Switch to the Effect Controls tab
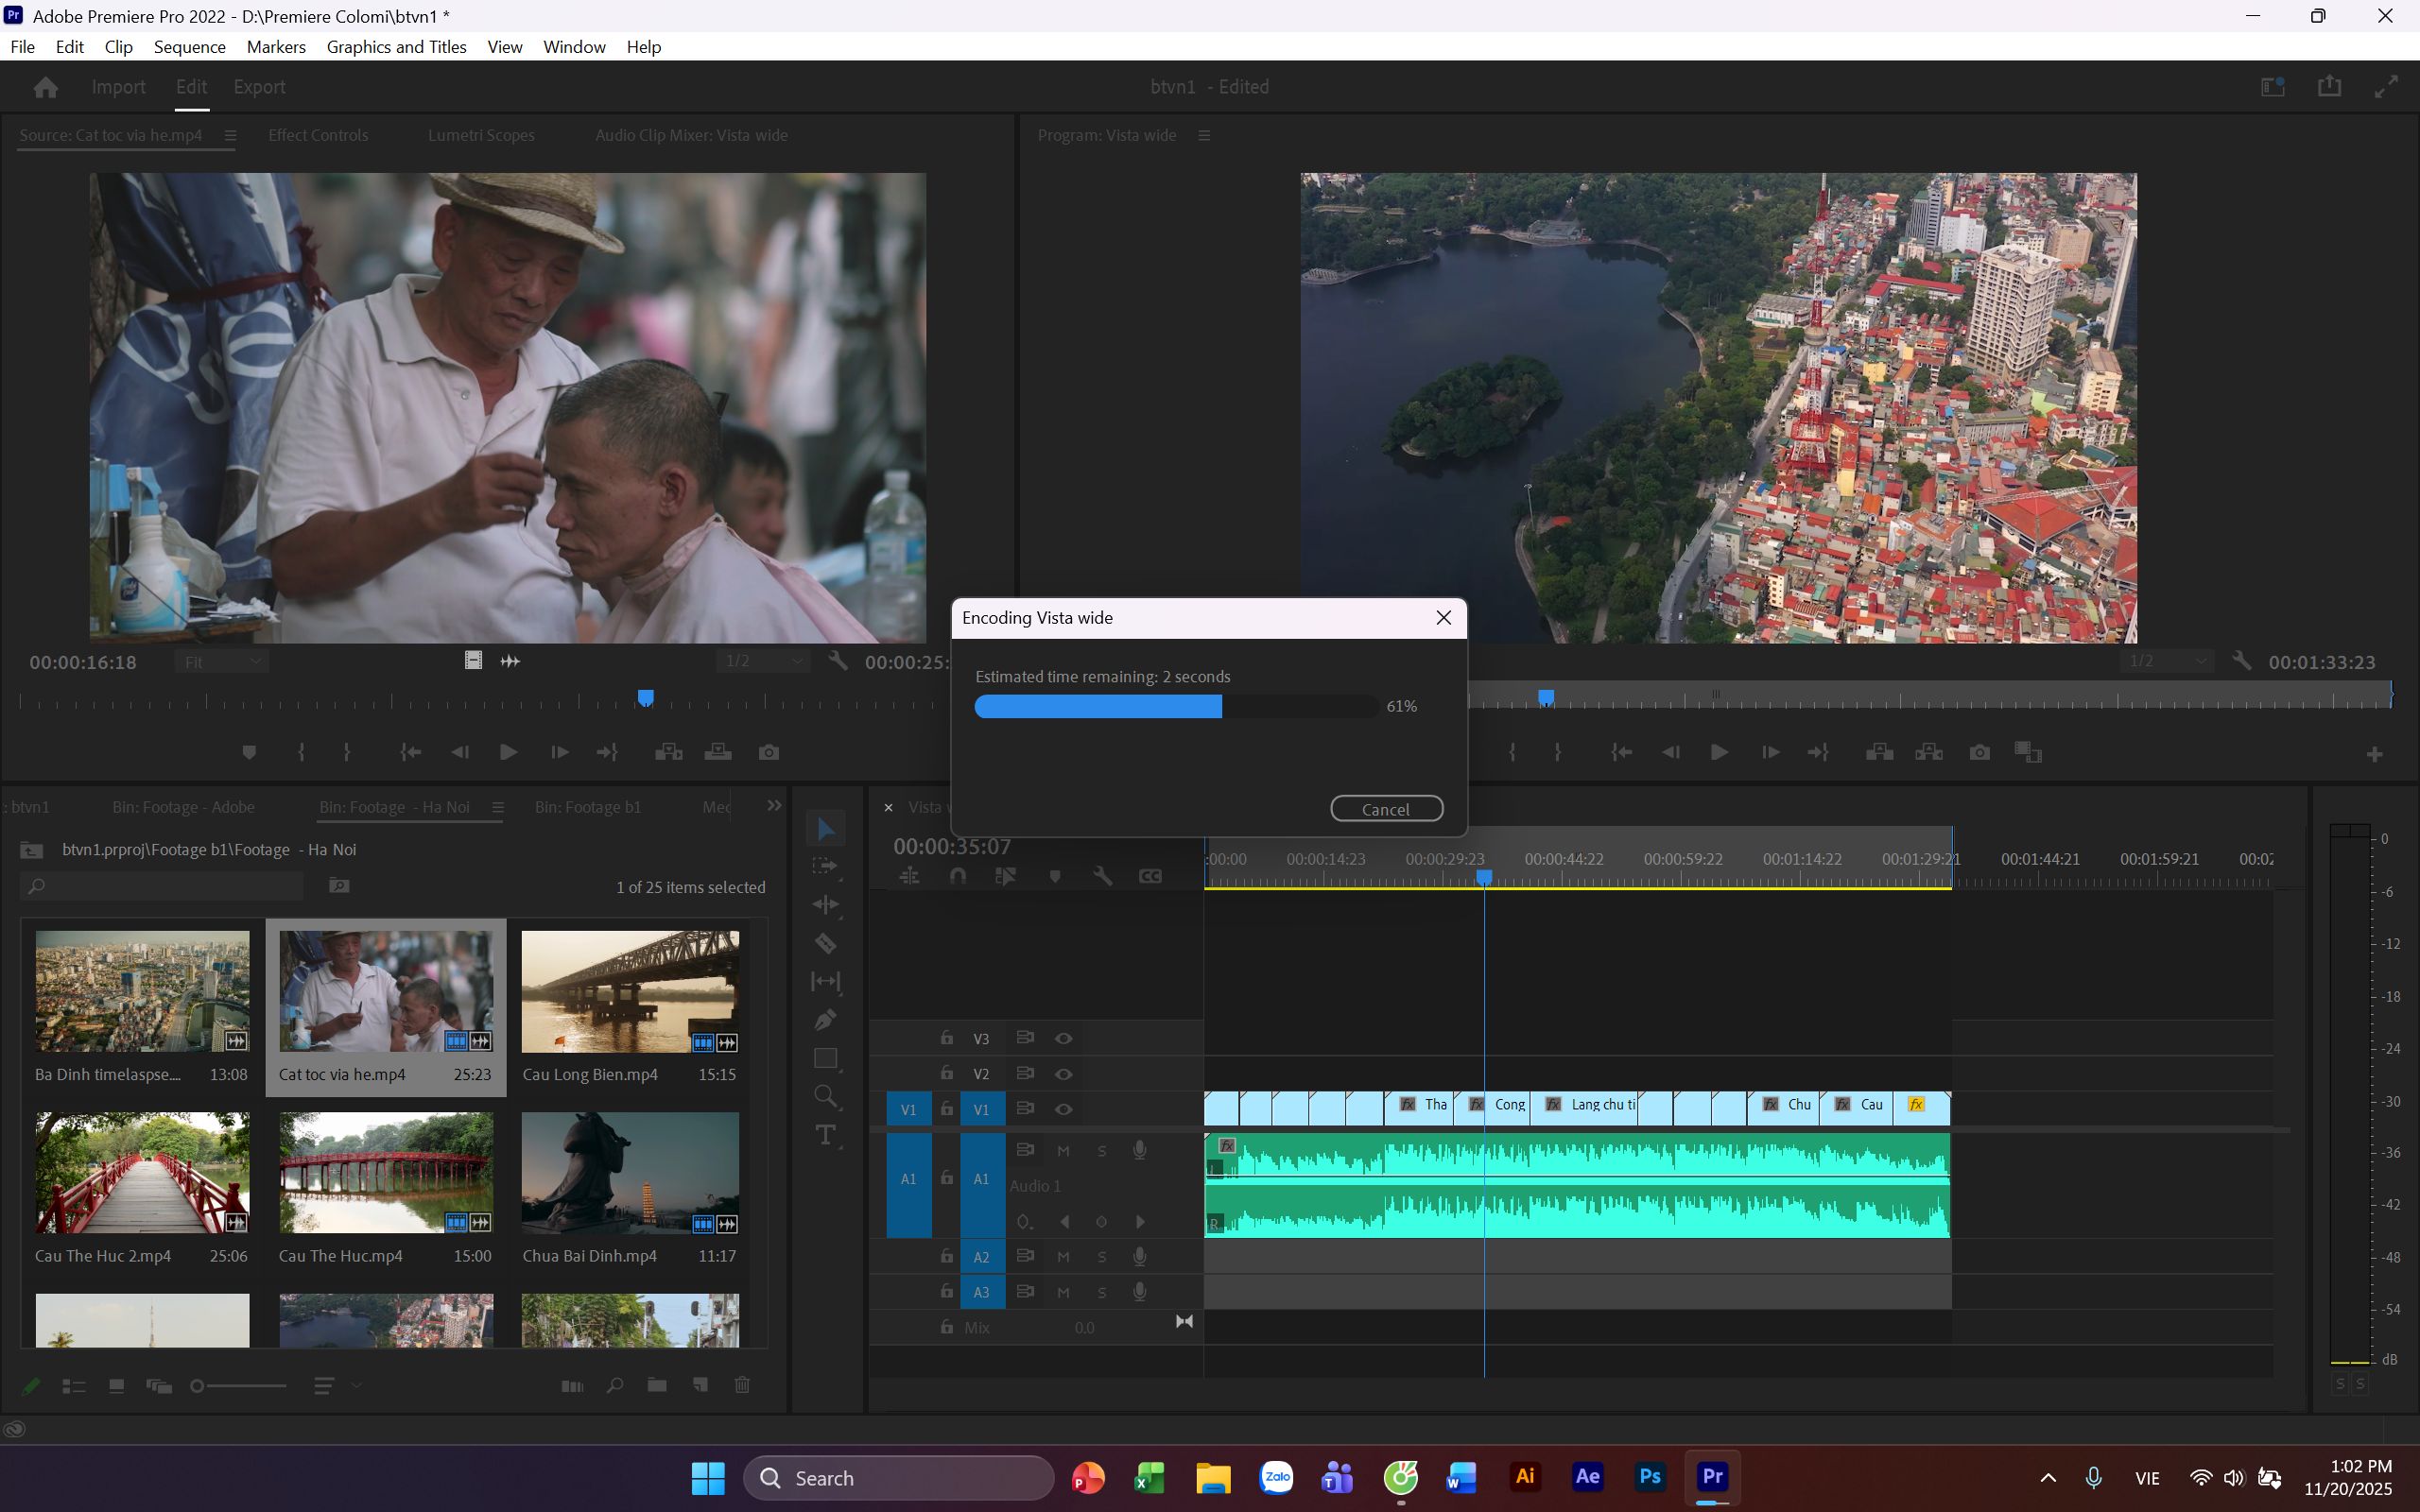The image size is (2420, 1512). click(318, 135)
